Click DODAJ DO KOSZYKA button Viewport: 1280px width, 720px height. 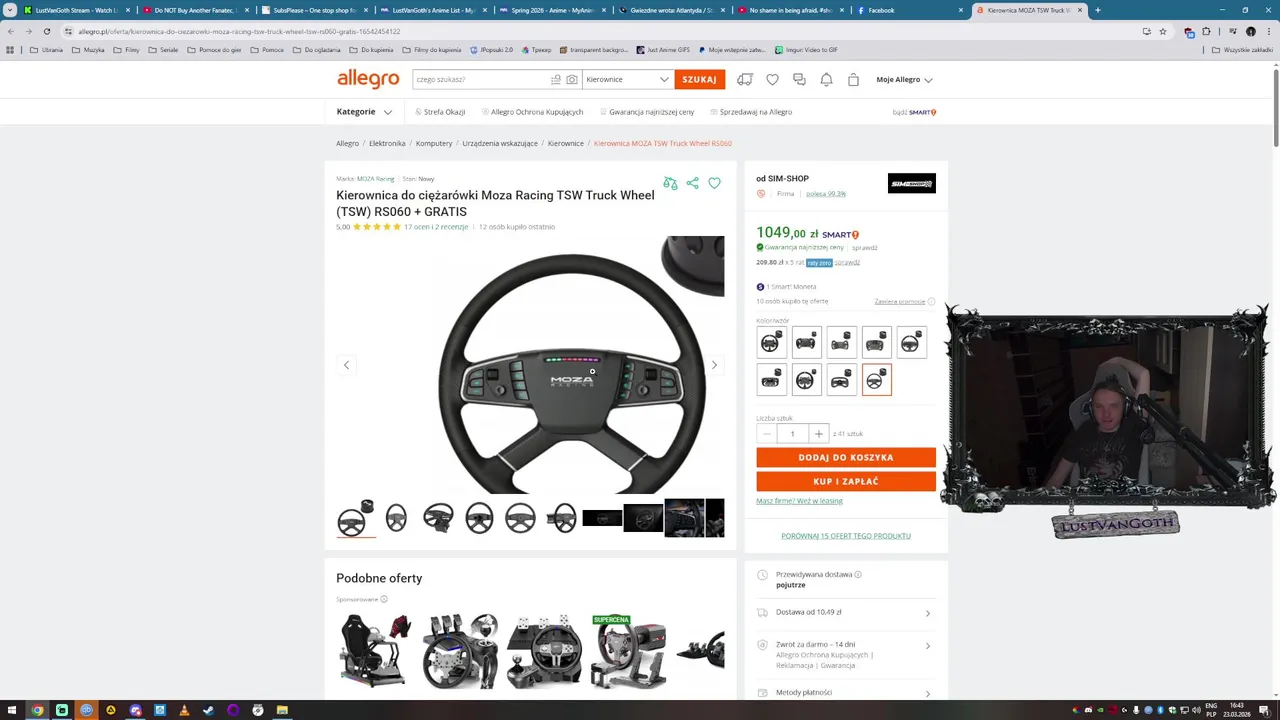(846, 457)
